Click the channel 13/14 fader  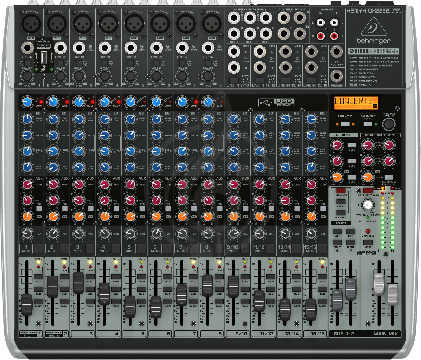pyautogui.click(x=285, y=309)
